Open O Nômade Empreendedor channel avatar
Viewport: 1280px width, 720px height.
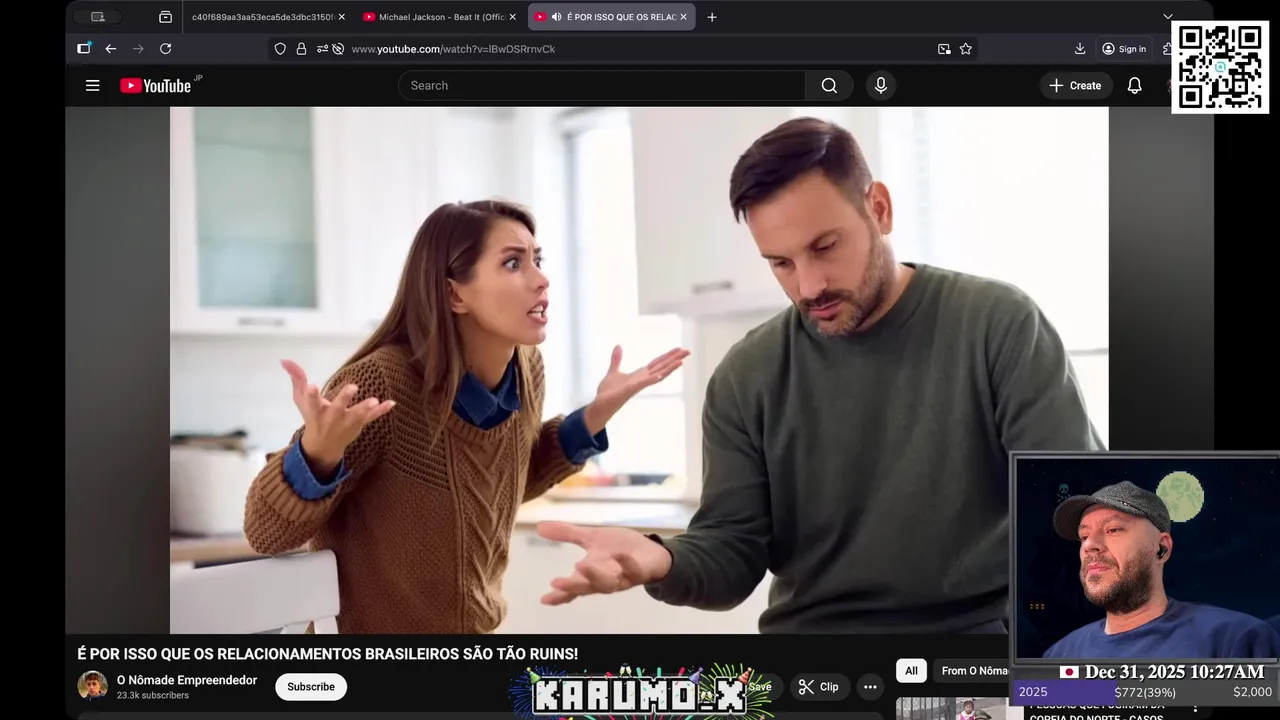click(93, 686)
